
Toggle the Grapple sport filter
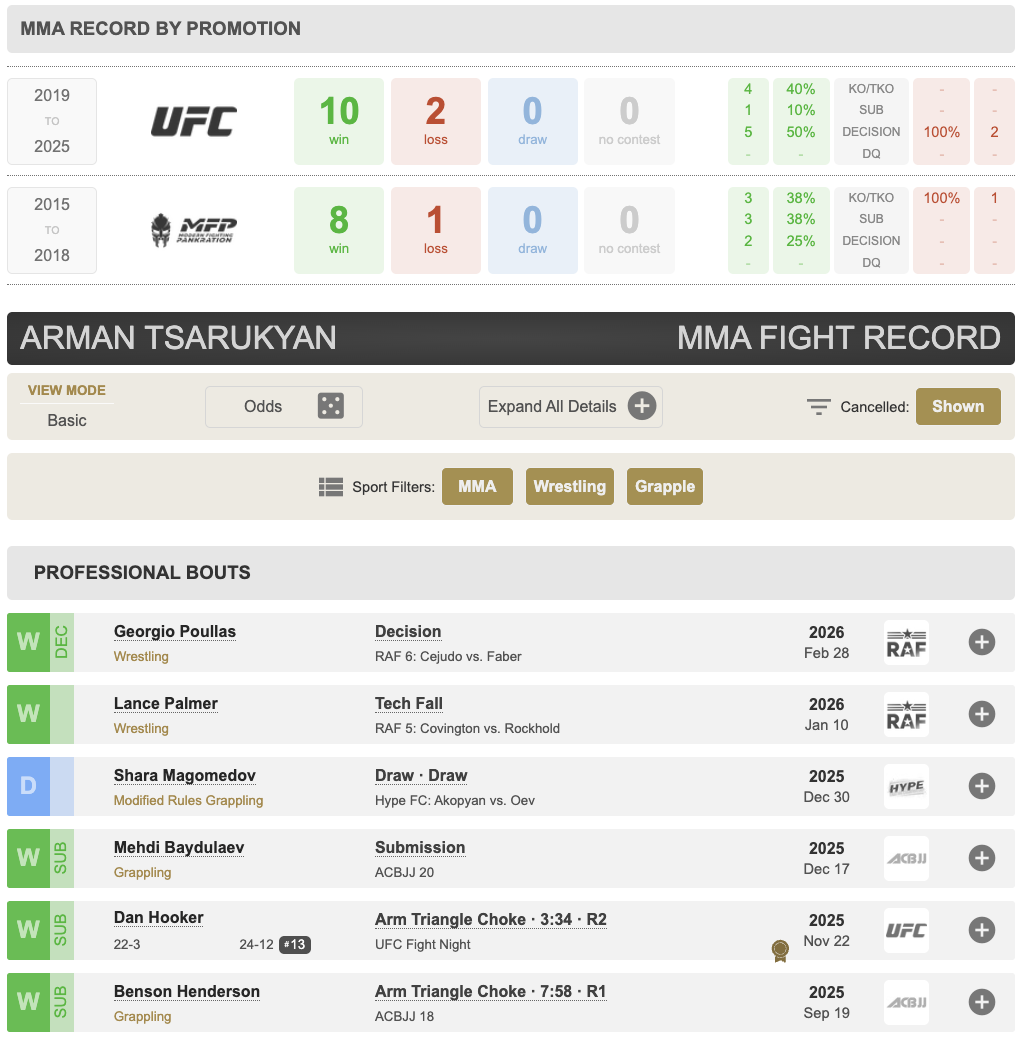coord(664,487)
